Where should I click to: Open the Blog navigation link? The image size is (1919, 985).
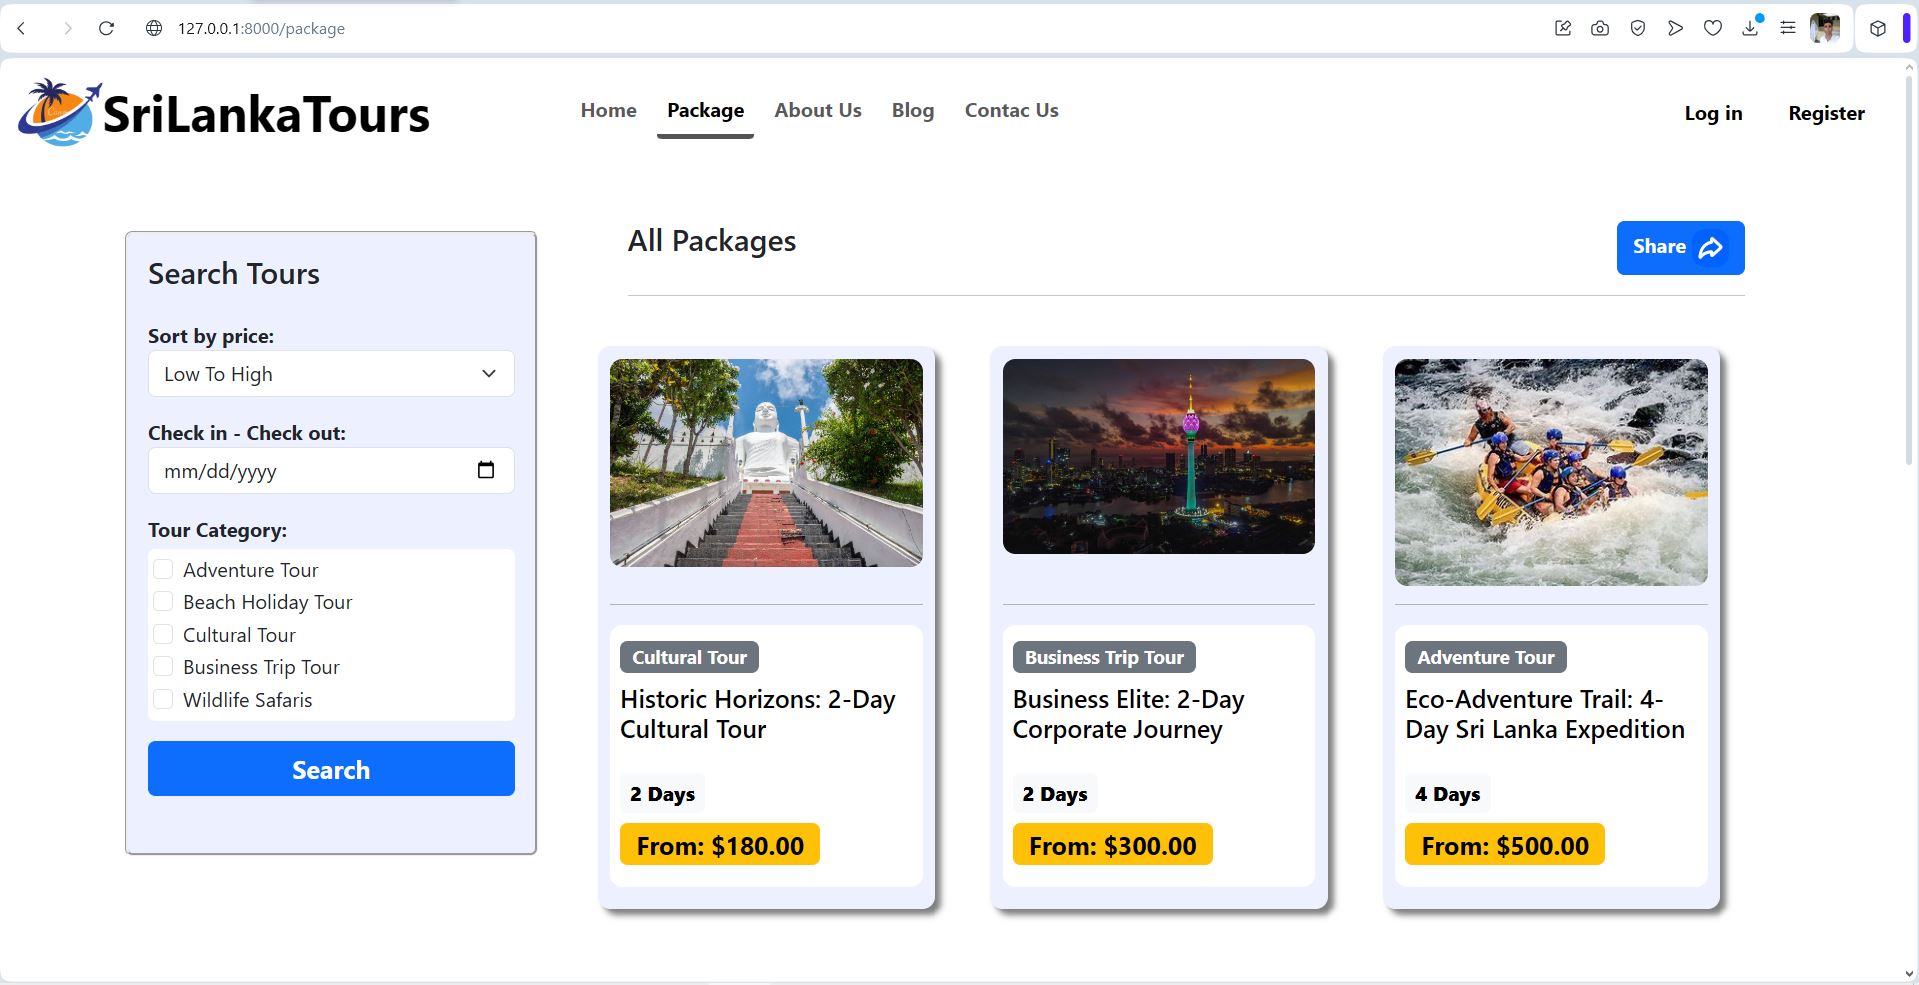pos(913,110)
